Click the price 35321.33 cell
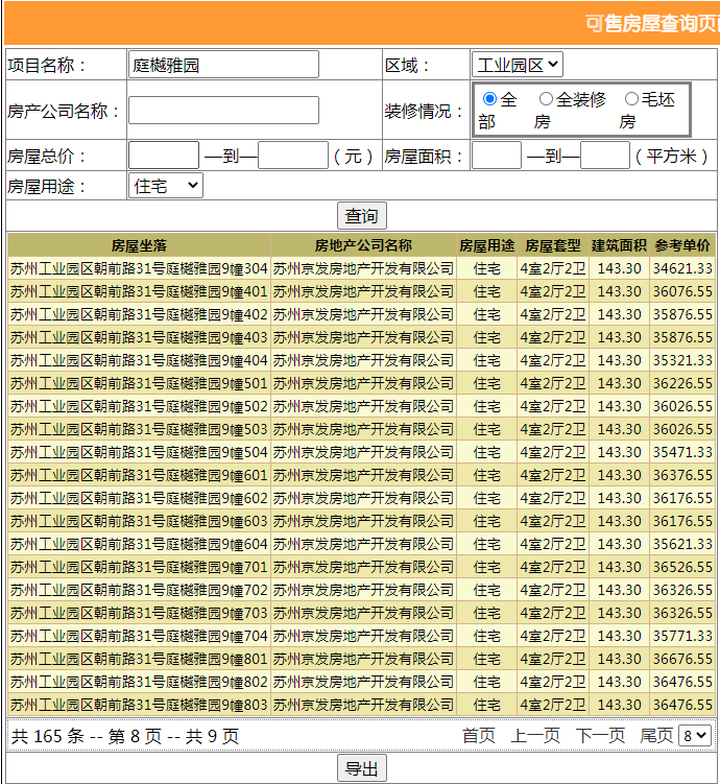 pyautogui.click(x=682, y=360)
